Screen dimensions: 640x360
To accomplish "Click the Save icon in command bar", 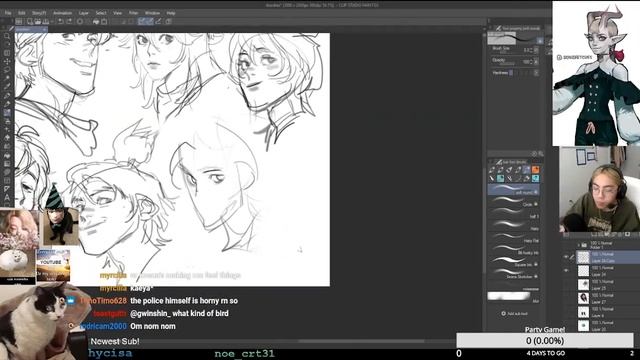I will [x=46, y=21].
